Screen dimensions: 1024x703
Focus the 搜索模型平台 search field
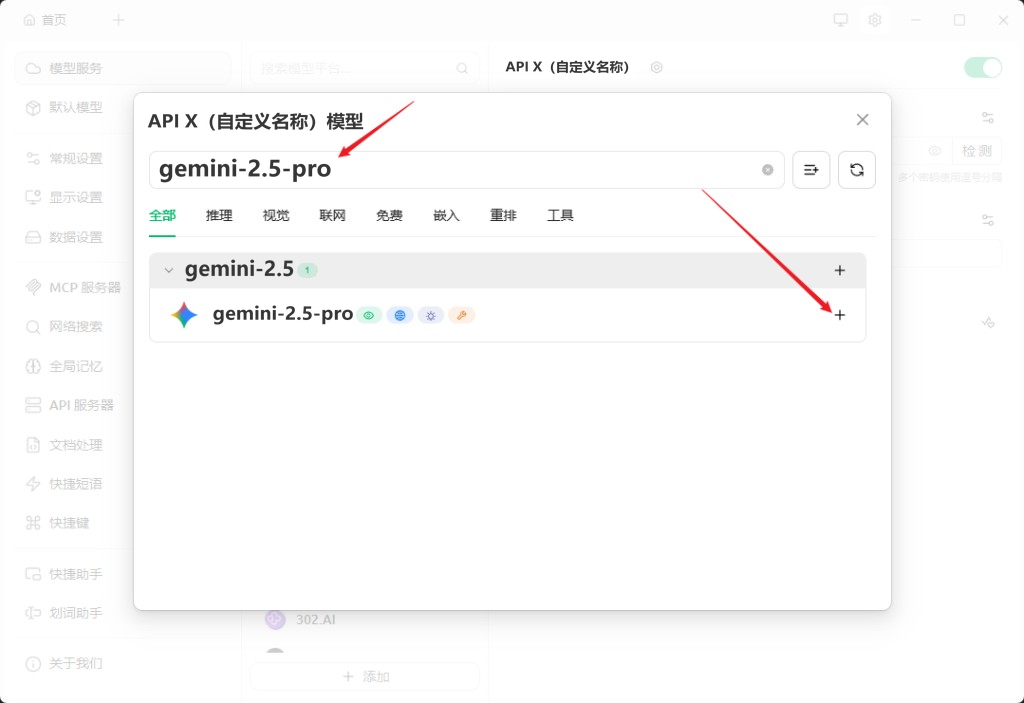coord(365,68)
